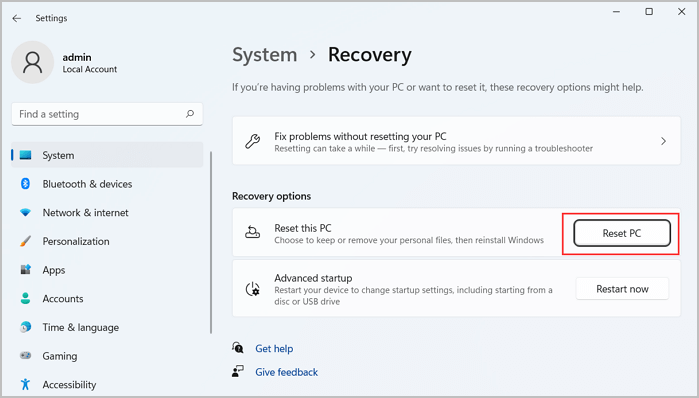Open the System sidebar item

point(107,155)
